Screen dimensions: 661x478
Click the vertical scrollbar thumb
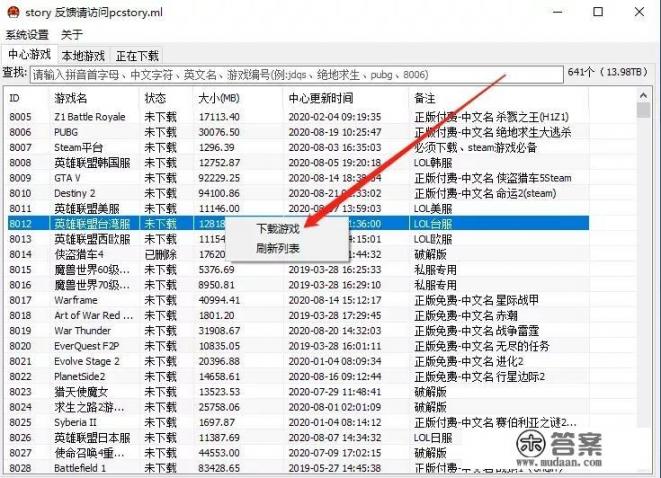click(x=643, y=110)
